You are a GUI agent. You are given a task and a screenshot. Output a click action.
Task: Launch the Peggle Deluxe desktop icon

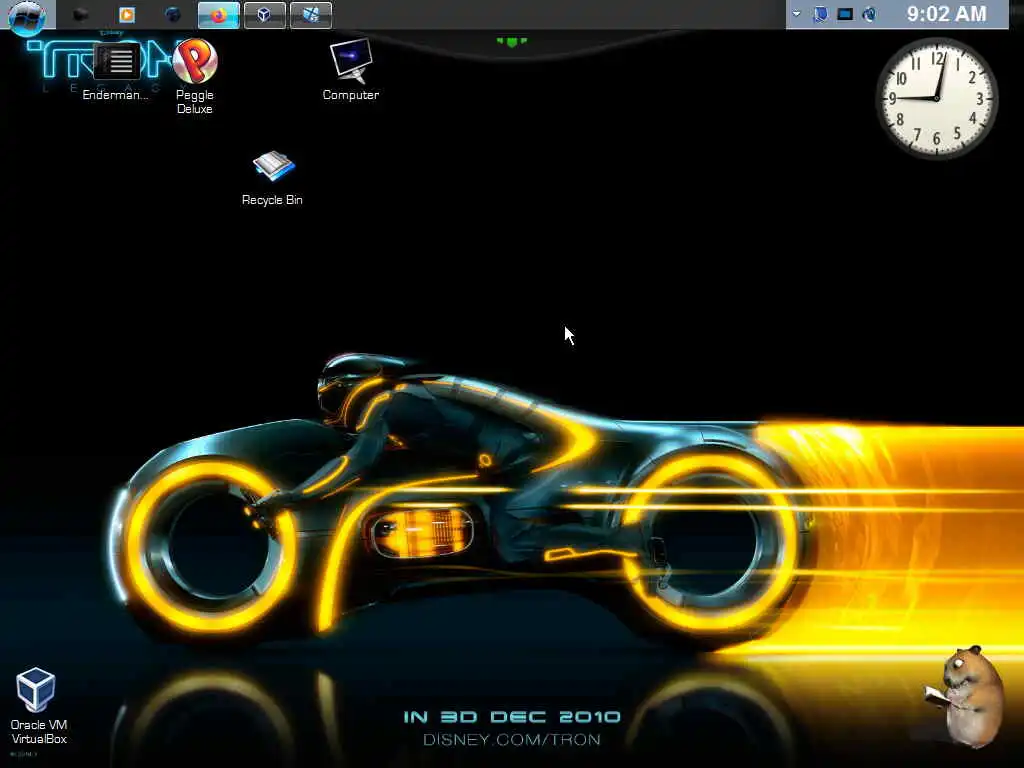point(195,76)
